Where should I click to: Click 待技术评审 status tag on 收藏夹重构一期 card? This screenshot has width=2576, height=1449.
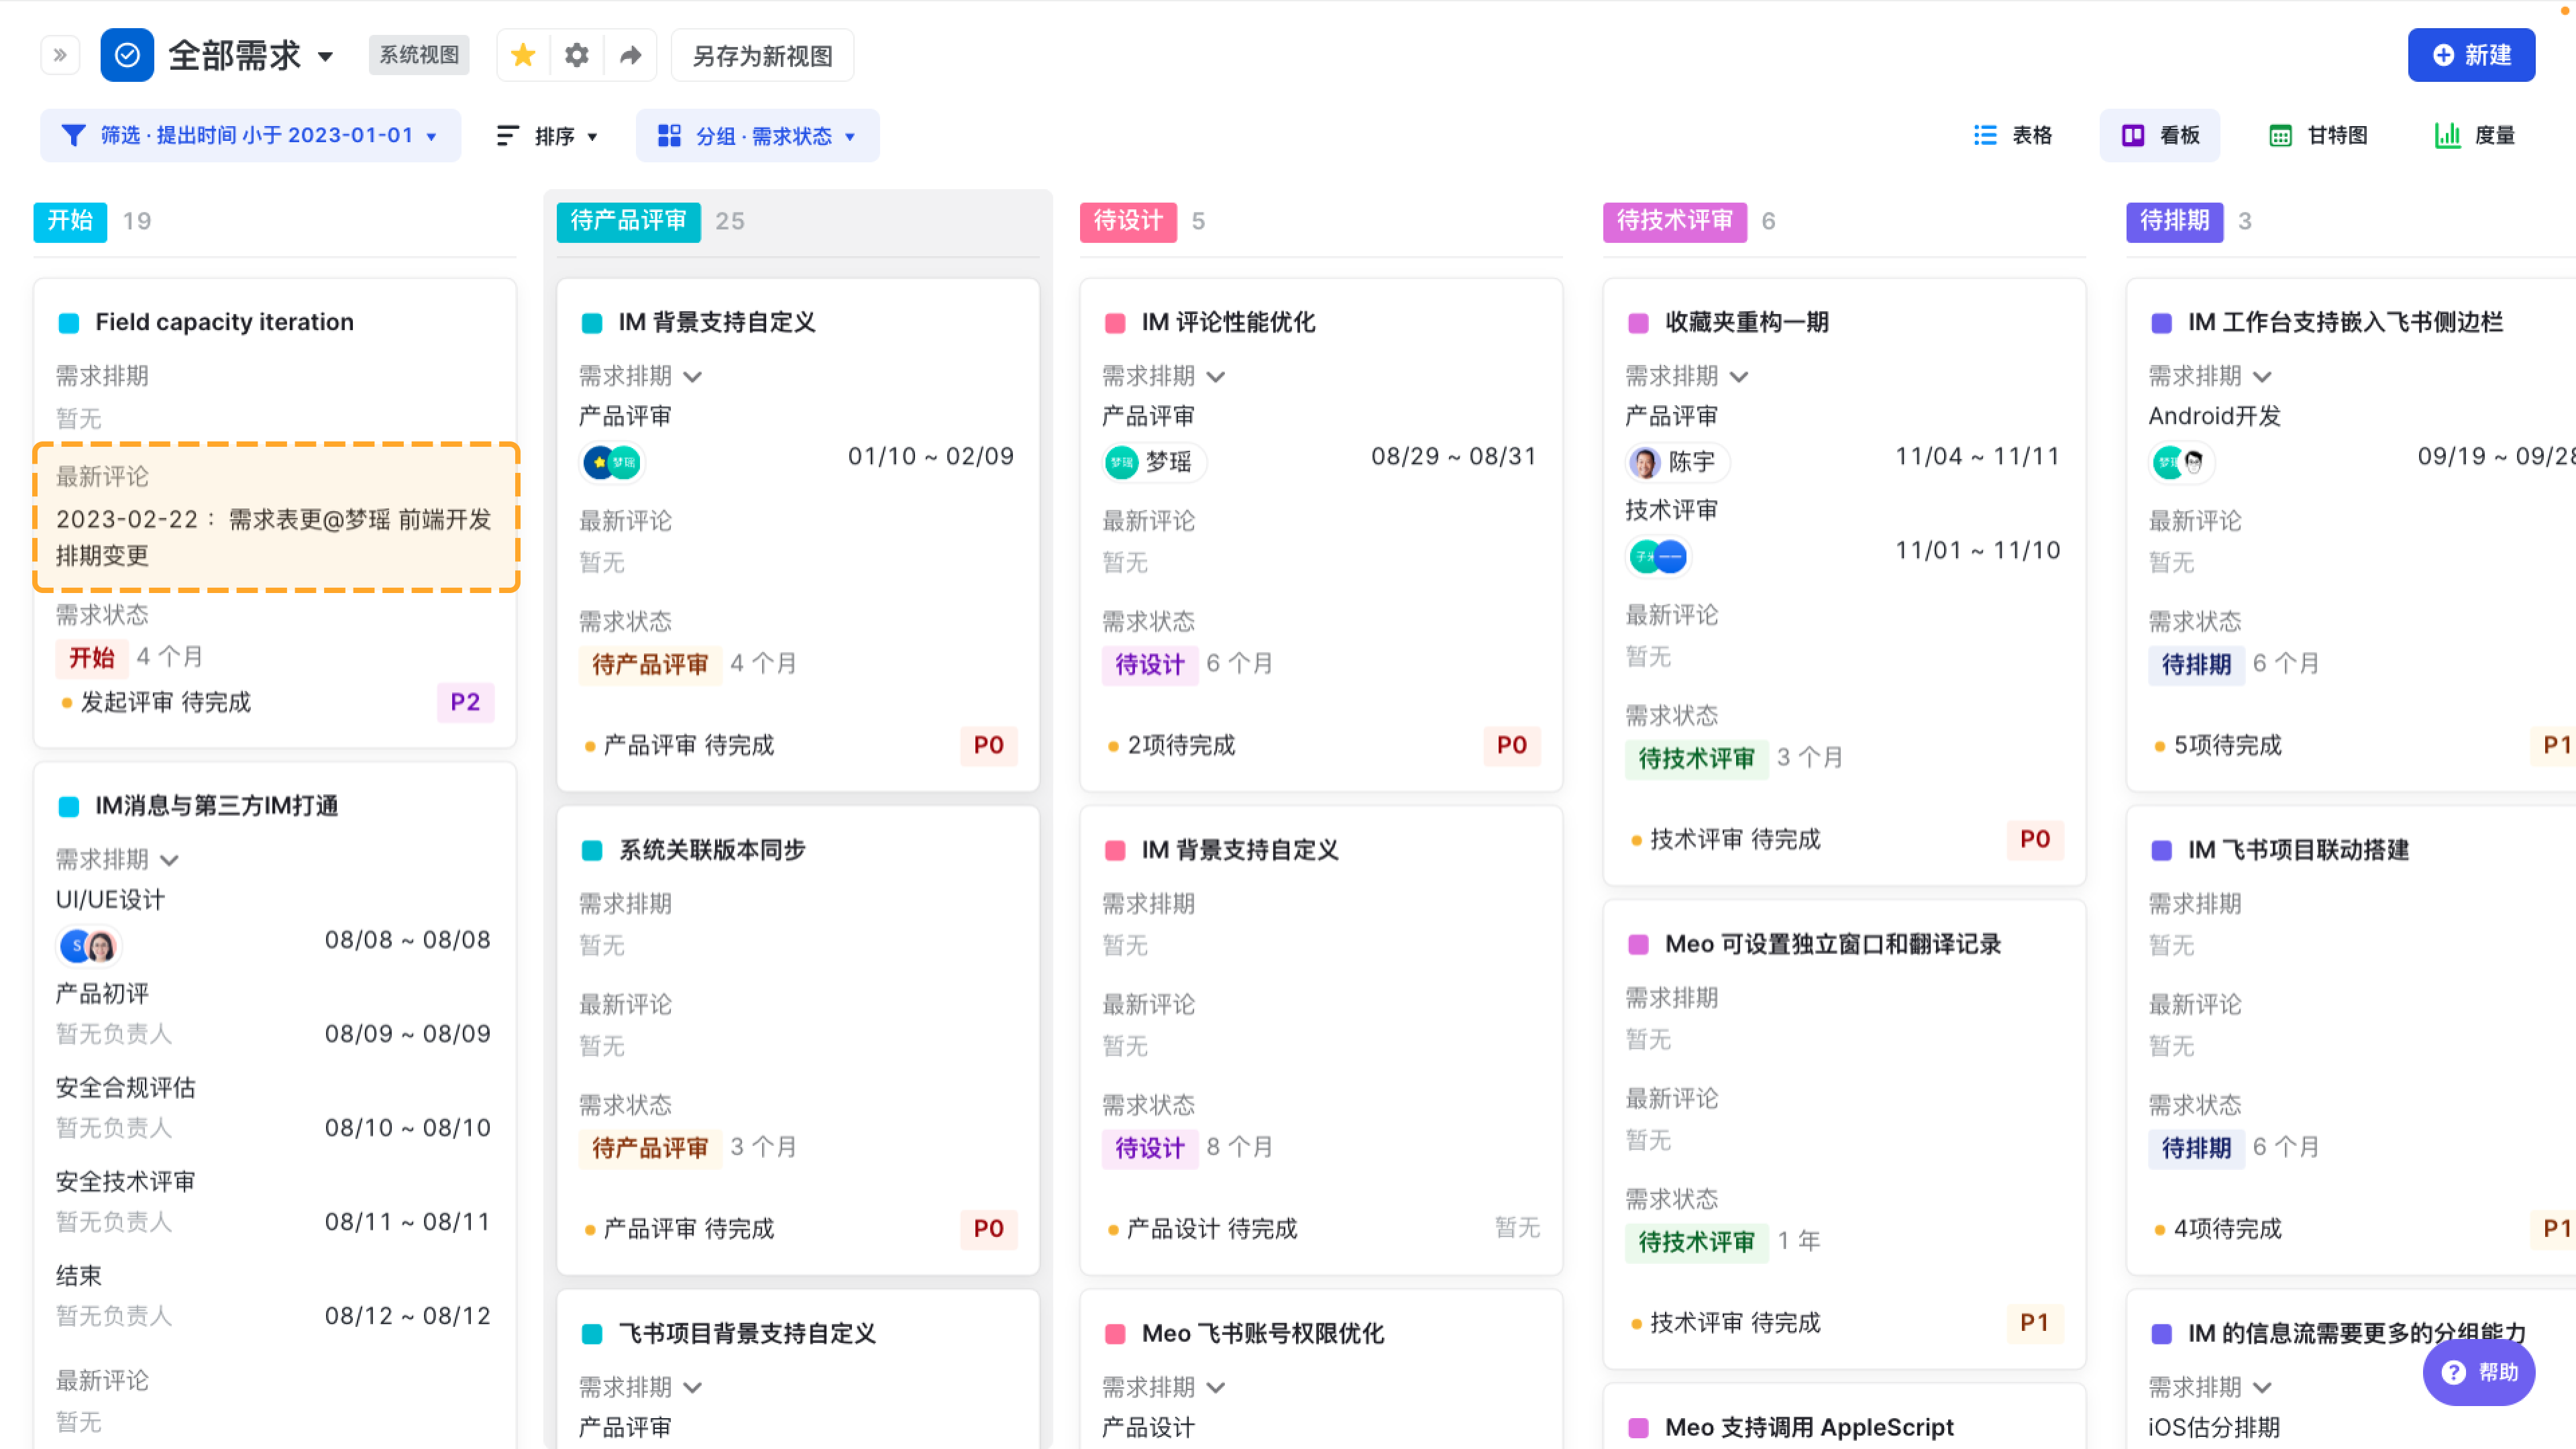point(1696,759)
